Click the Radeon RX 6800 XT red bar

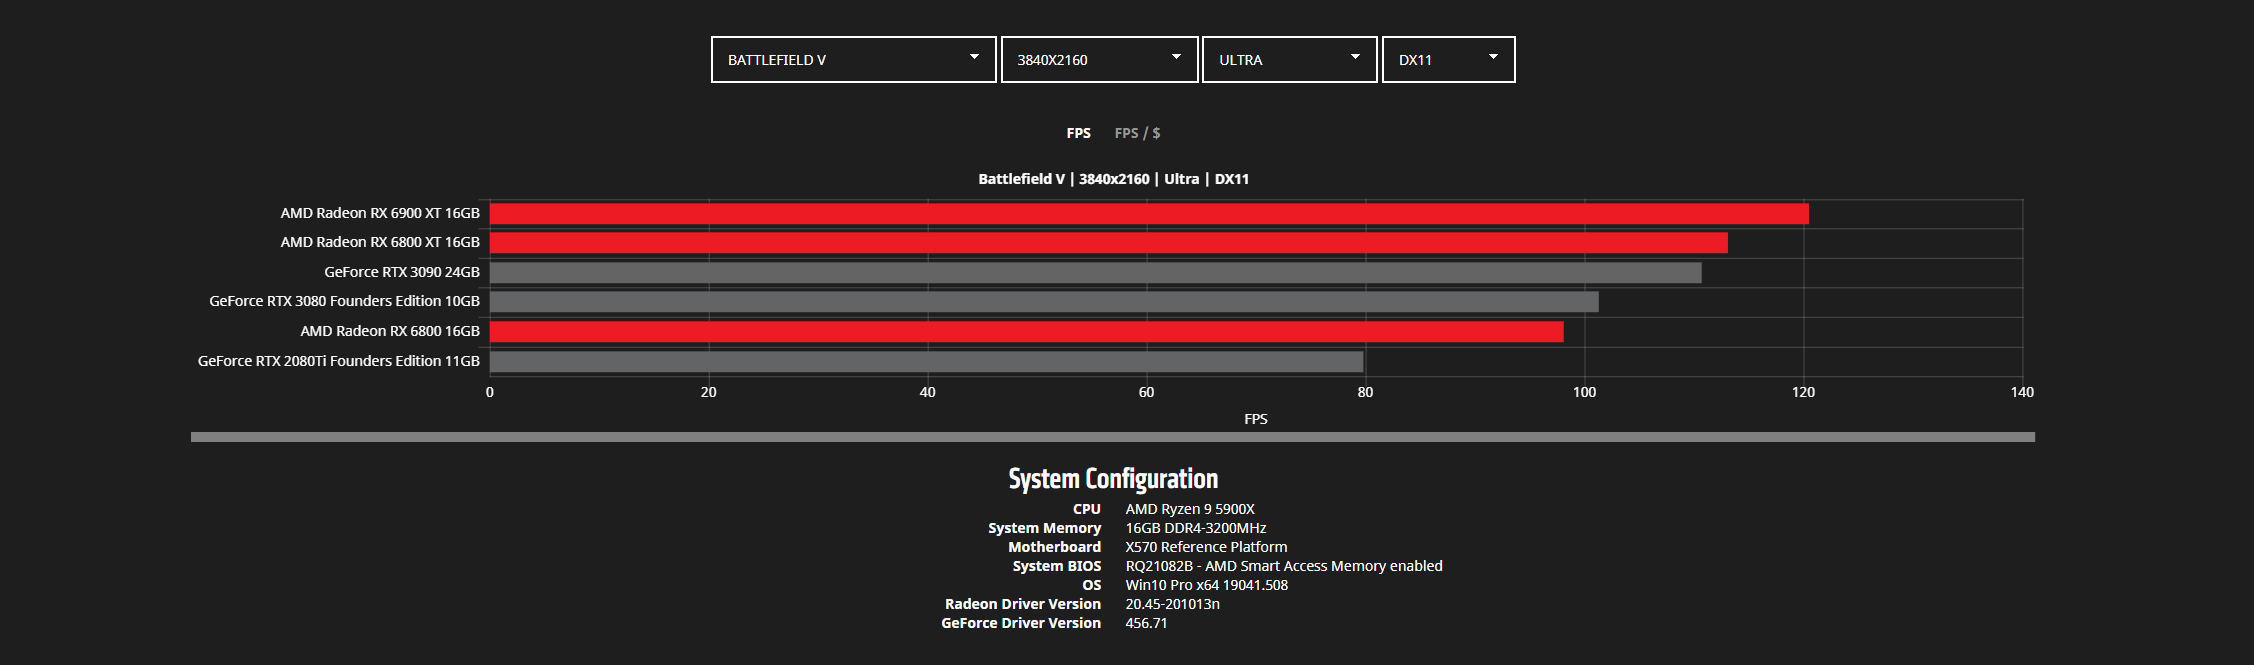1109,242
